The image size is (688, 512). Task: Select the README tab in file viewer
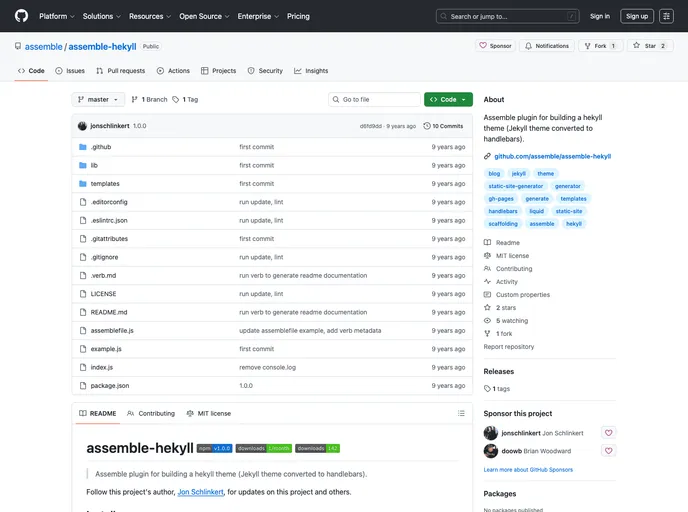[x=97, y=413]
